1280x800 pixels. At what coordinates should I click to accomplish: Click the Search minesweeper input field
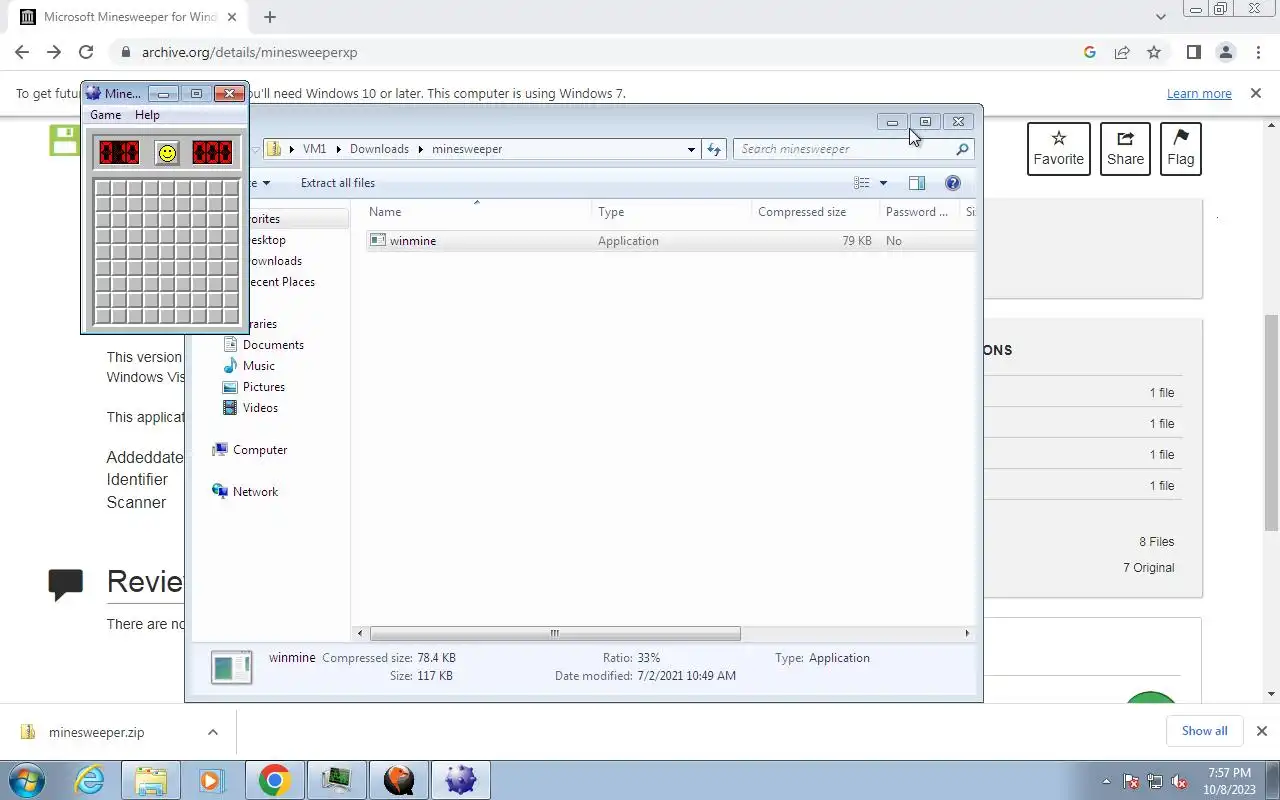pyautogui.click(x=844, y=149)
